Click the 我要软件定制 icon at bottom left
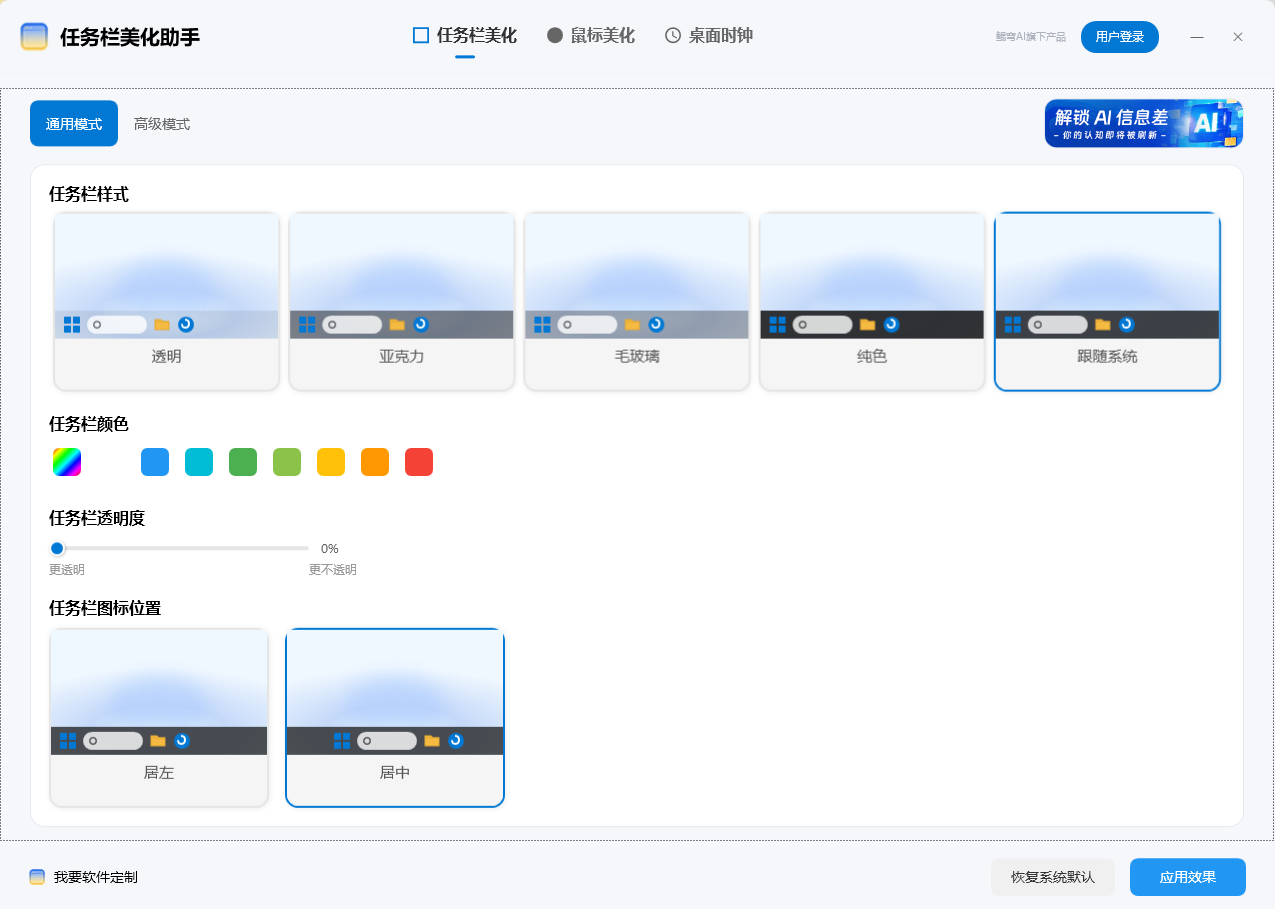The image size is (1275, 909). (38, 877)
